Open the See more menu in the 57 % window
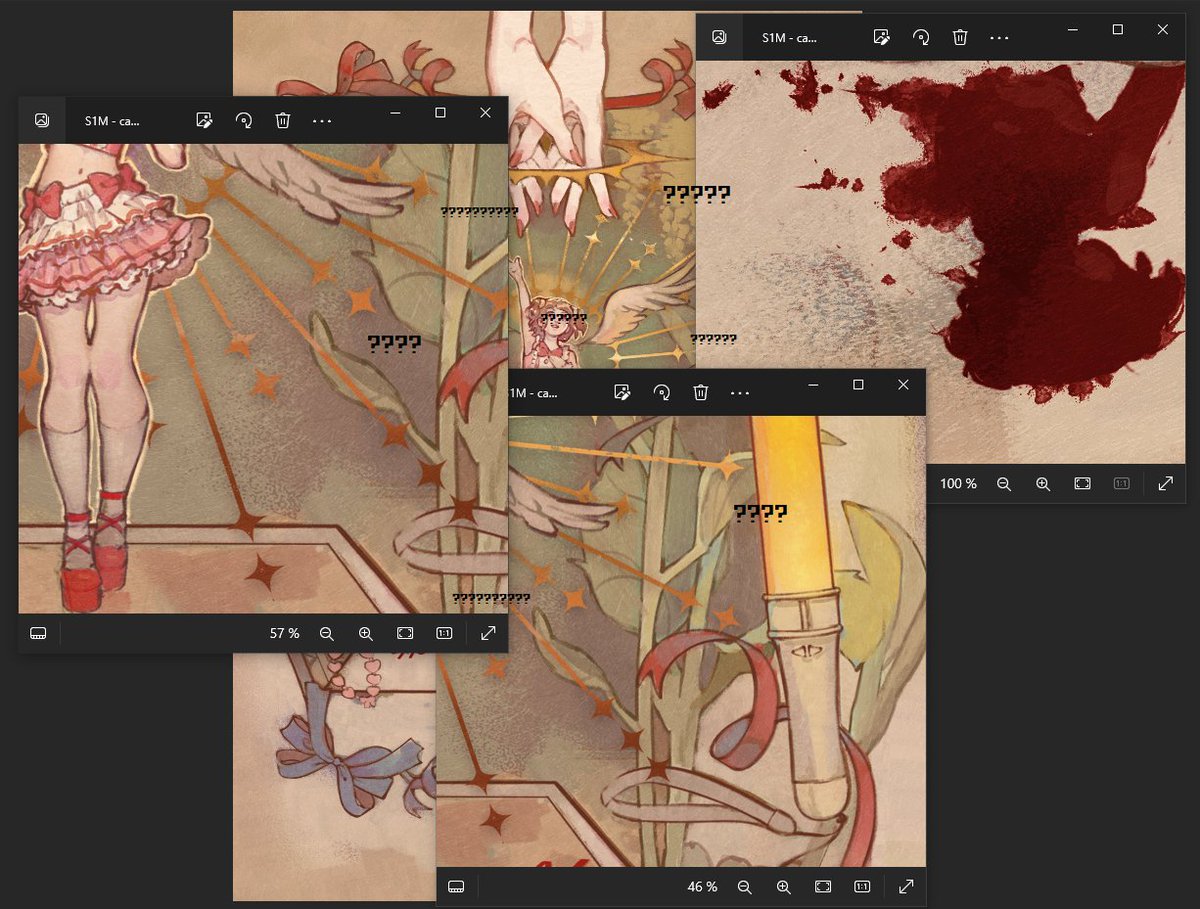 [x=321, y=120]
